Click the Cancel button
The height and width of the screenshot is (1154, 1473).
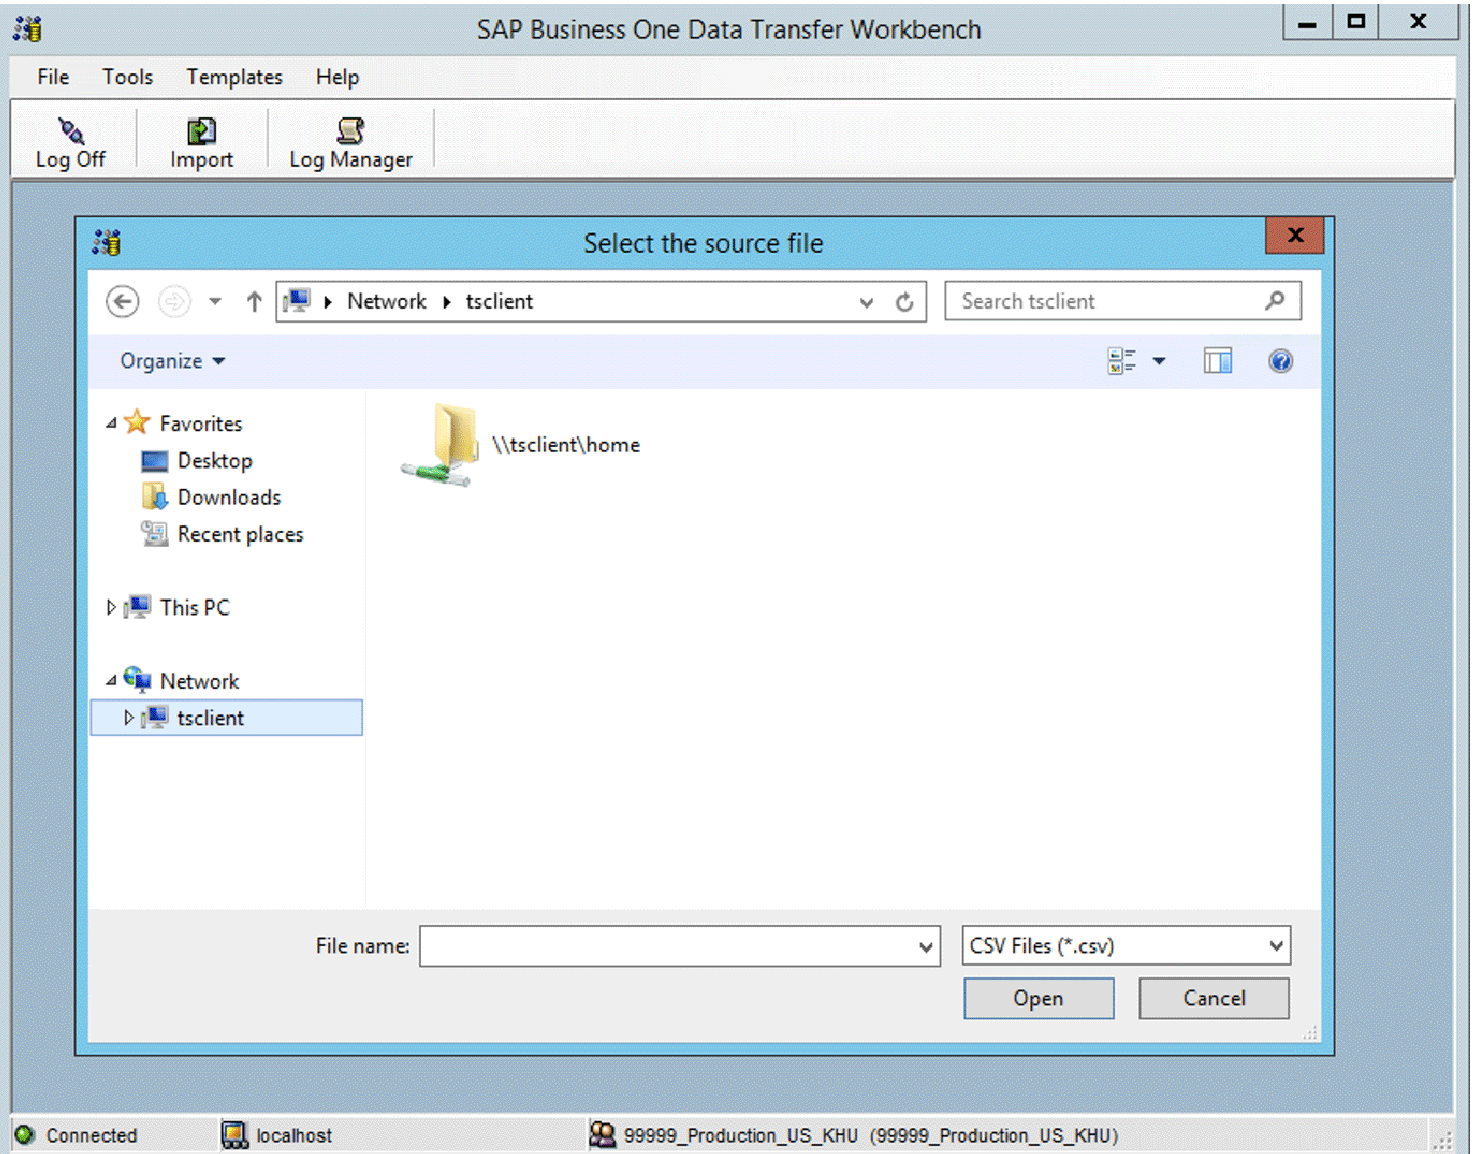tap(1214, 998)
